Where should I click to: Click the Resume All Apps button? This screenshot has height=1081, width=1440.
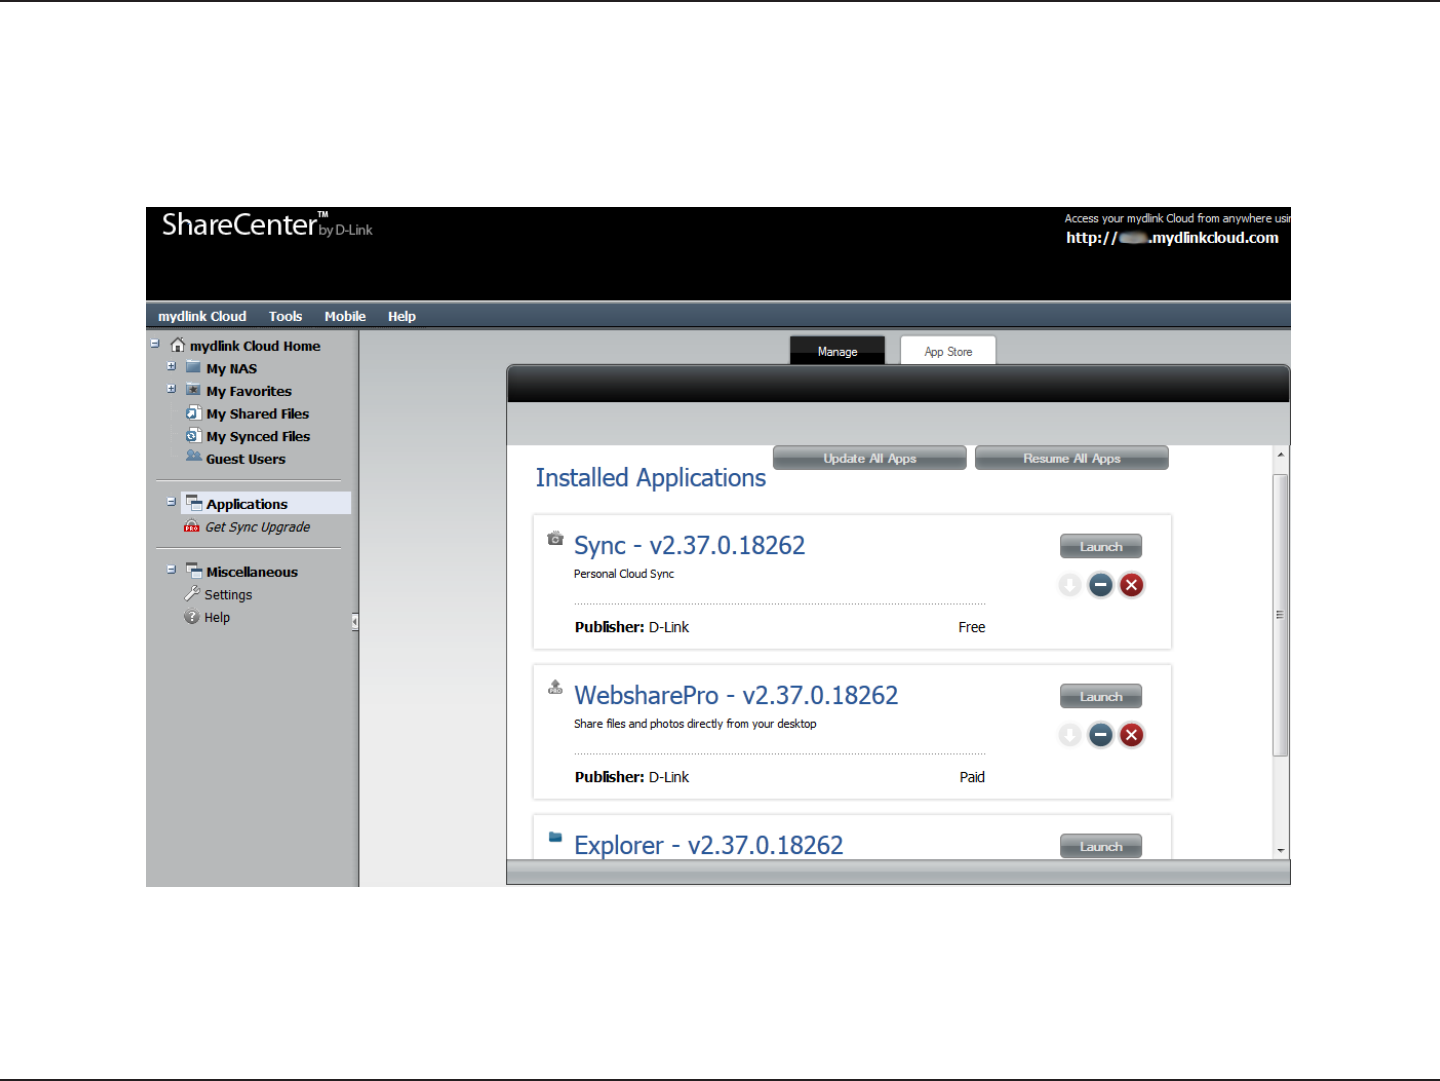point(1072,458)
